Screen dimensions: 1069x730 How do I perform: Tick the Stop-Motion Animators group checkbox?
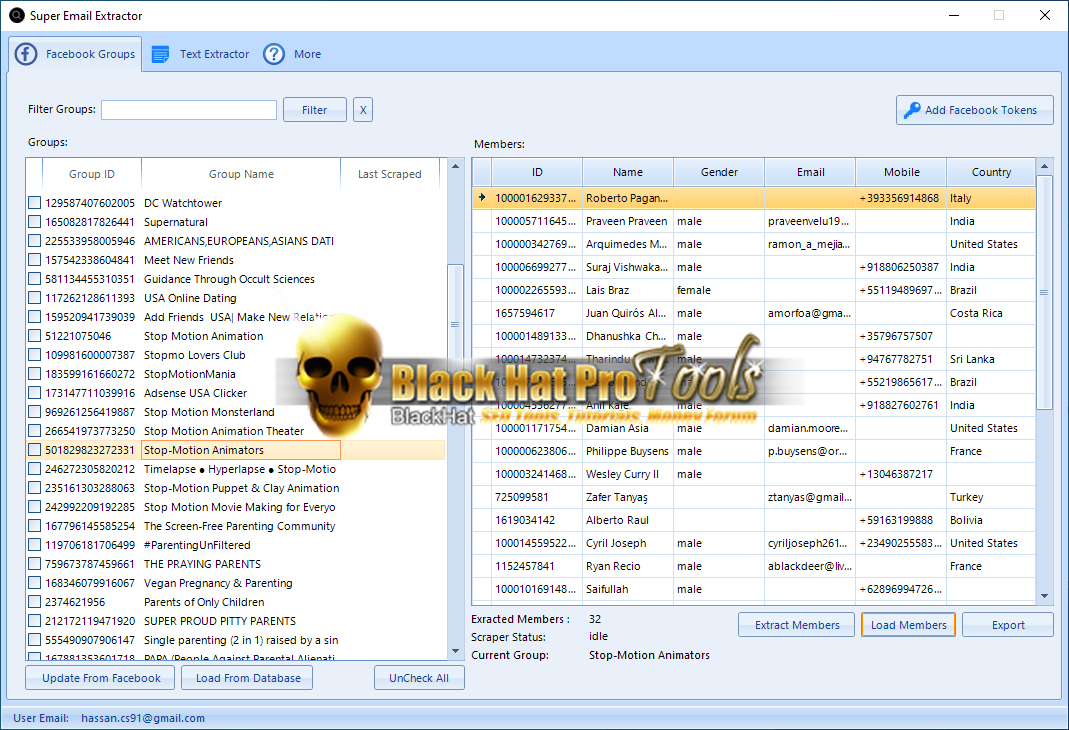coord(35,450)
